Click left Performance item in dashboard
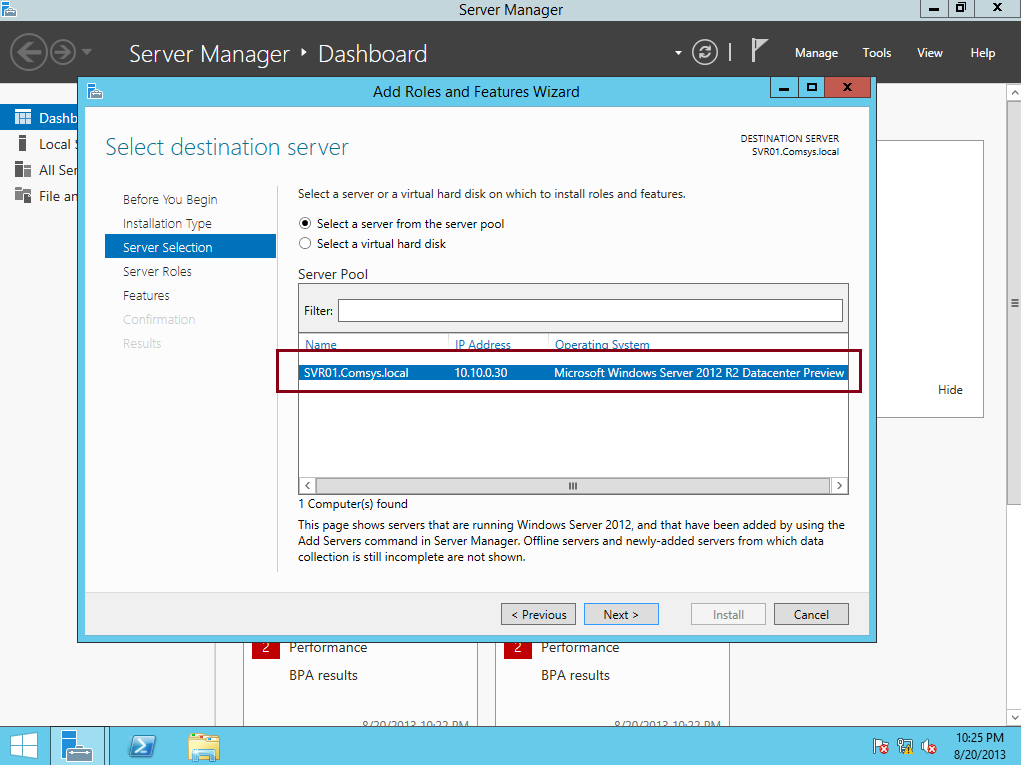Screen dimensions: 1021x765 click(328, 648)
